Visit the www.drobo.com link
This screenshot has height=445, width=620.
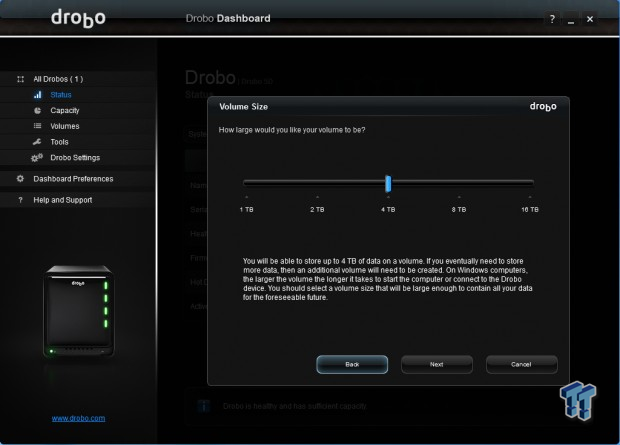(78, 418)
